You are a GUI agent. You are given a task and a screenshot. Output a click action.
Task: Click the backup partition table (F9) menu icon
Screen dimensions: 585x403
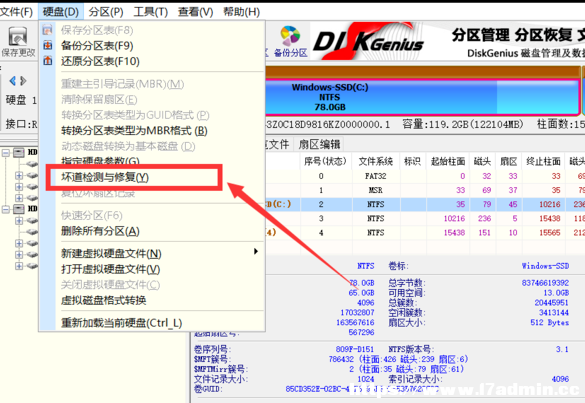(x=48, y=46)
